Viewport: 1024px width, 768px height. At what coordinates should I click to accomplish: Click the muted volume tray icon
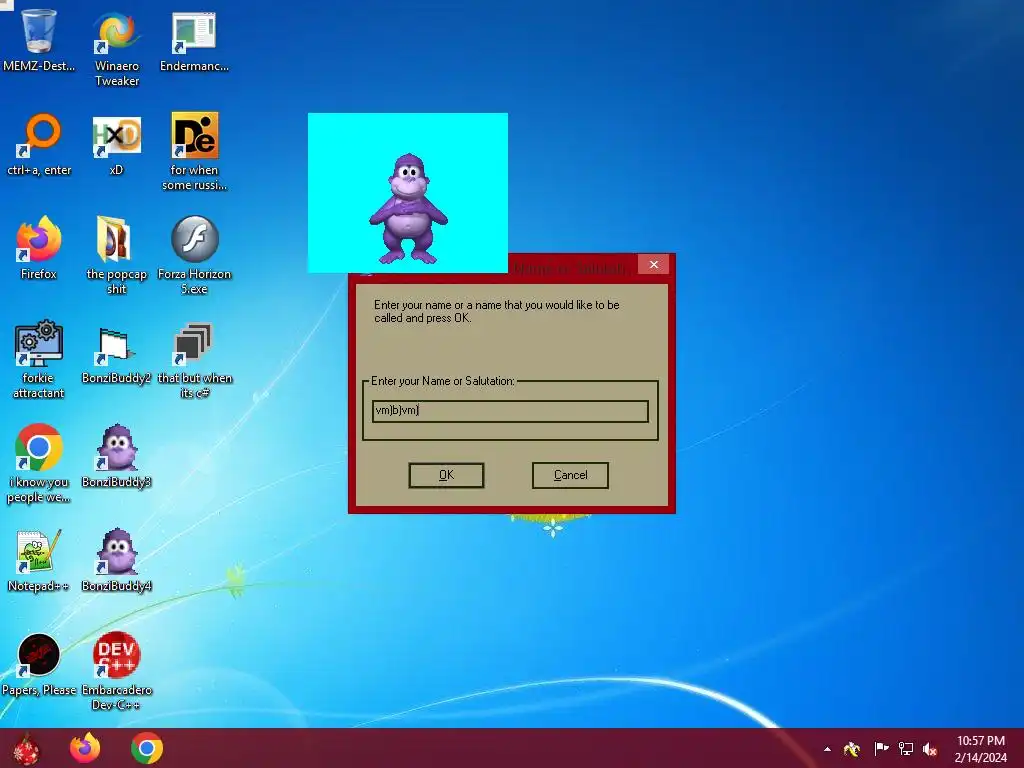tap(930, 749)
